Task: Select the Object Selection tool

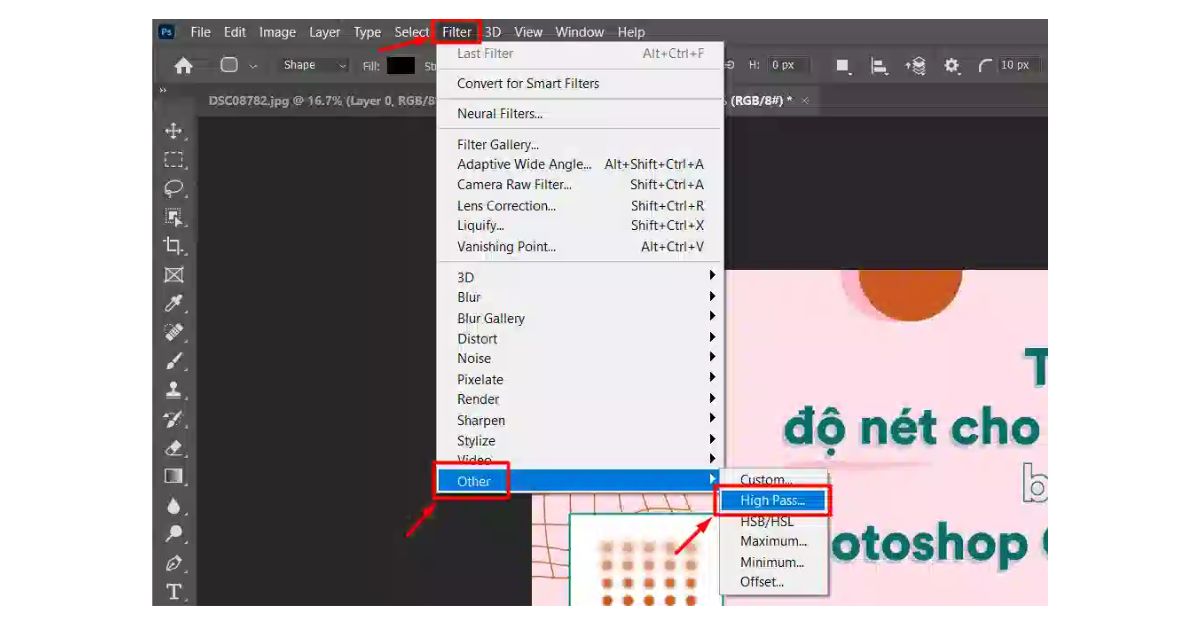Action: (174, 217)
